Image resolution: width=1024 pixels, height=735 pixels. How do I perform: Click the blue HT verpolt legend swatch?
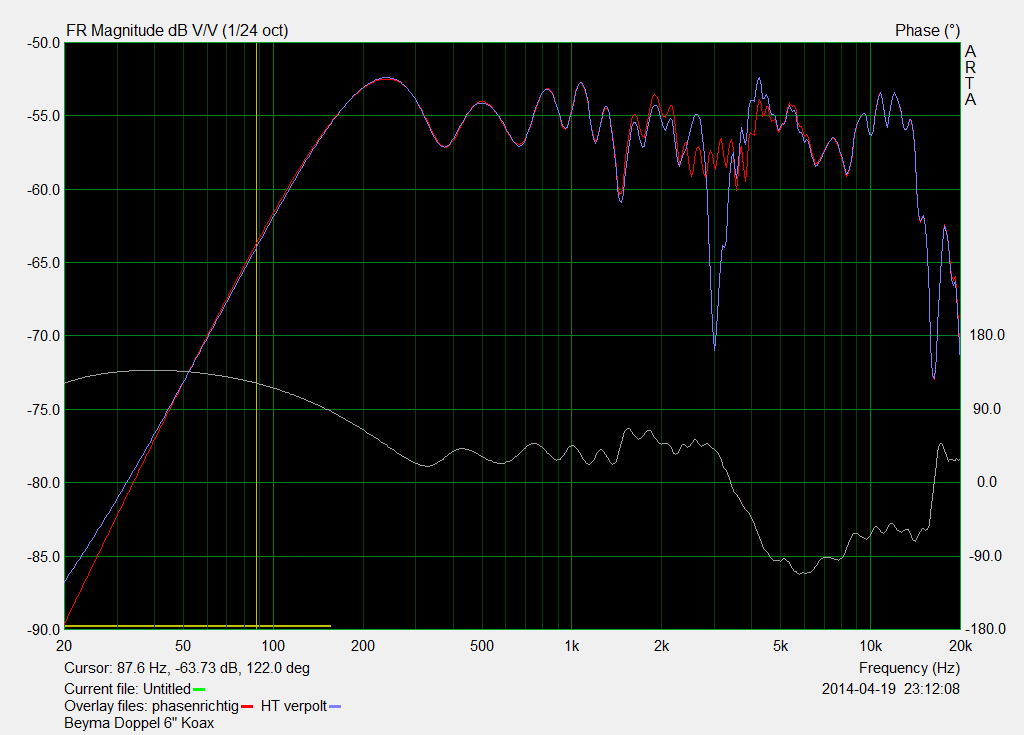coord(335,706)
